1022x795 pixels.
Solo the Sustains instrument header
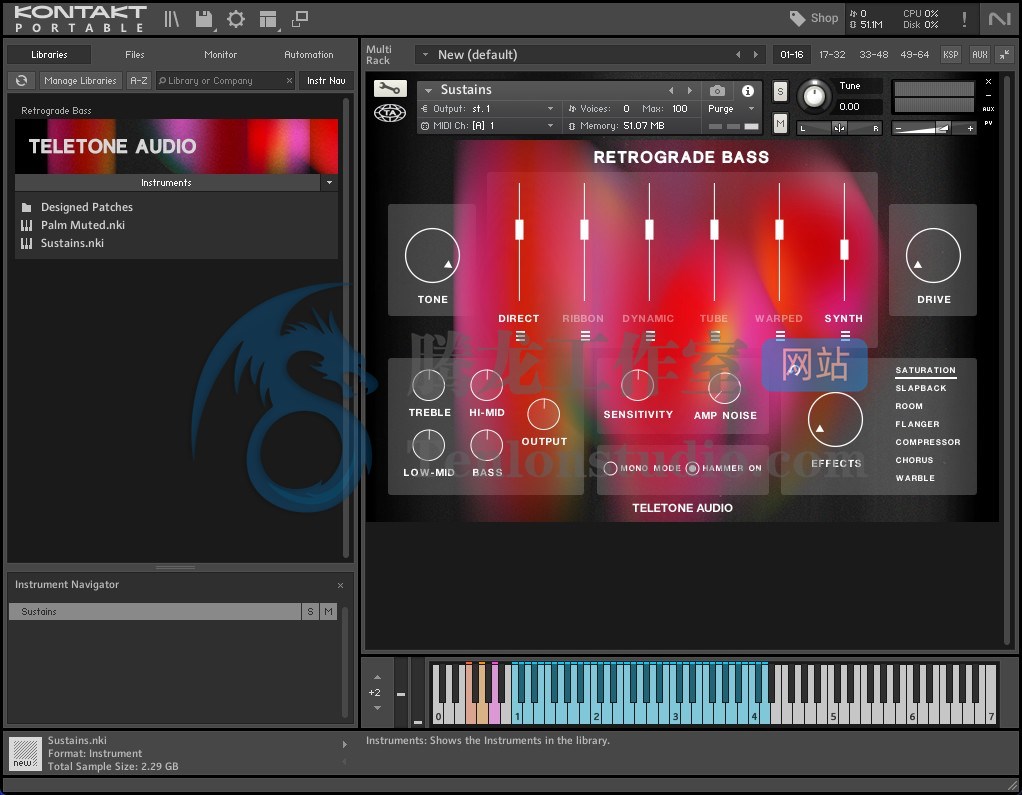click(x=780, y=92)
